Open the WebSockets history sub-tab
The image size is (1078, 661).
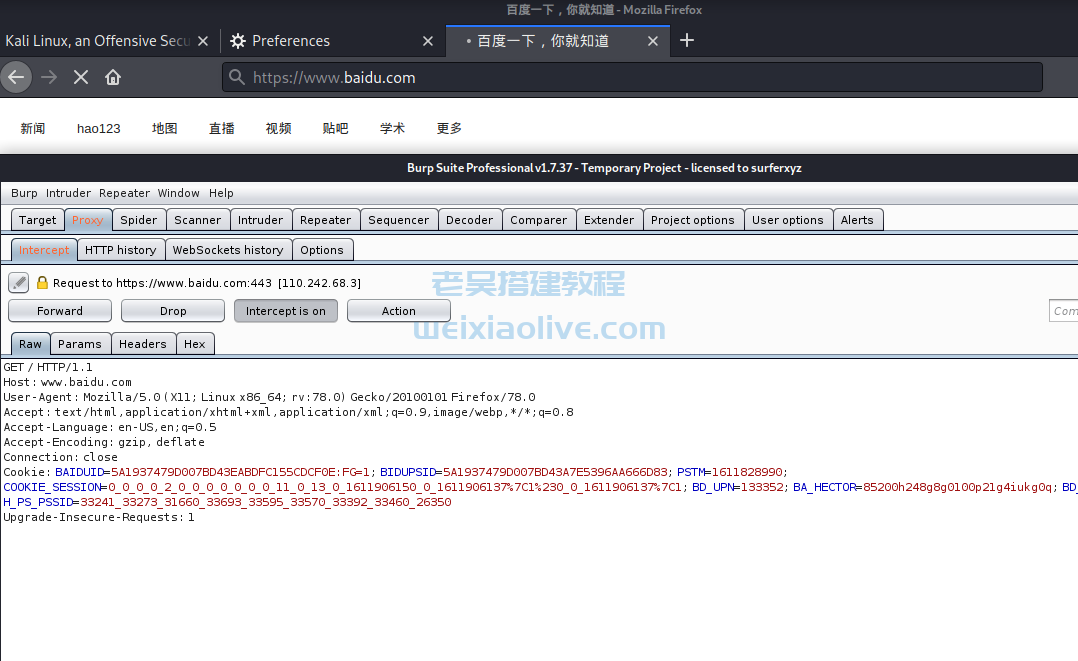point(228,250)
